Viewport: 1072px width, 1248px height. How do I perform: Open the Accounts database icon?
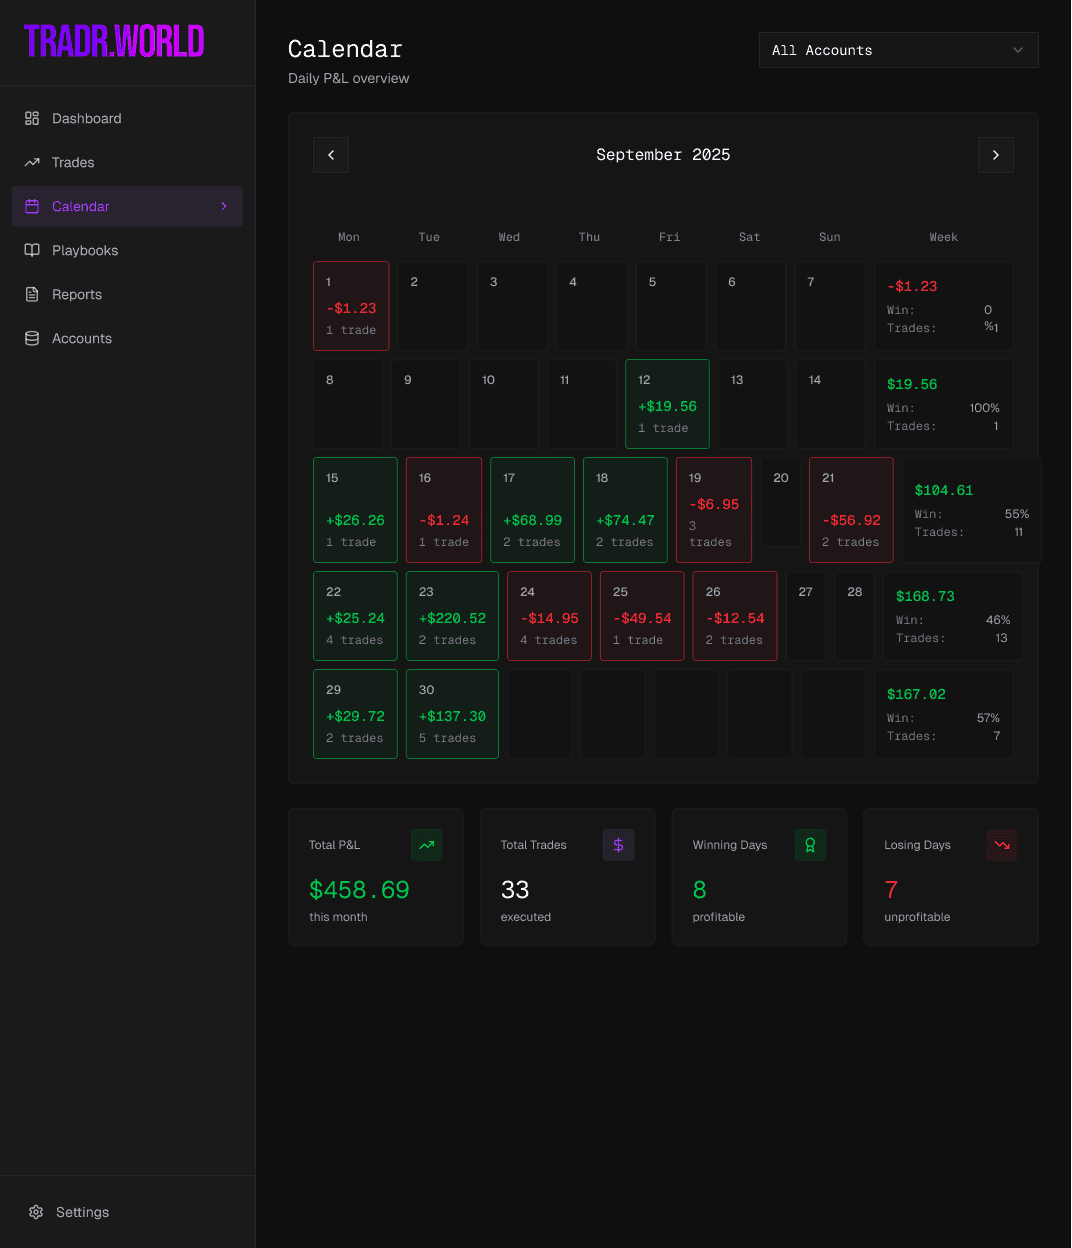tap(31, 338)
